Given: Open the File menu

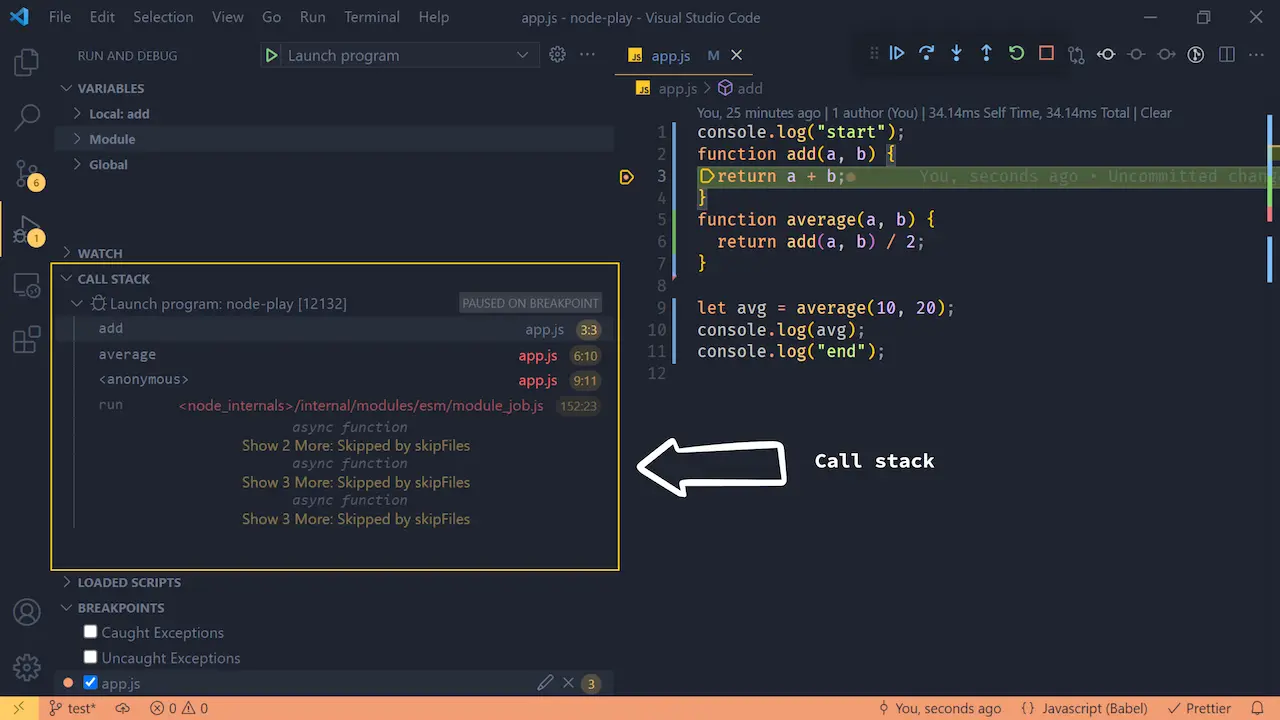Looking at the screenshot, I should click(59, 17).
